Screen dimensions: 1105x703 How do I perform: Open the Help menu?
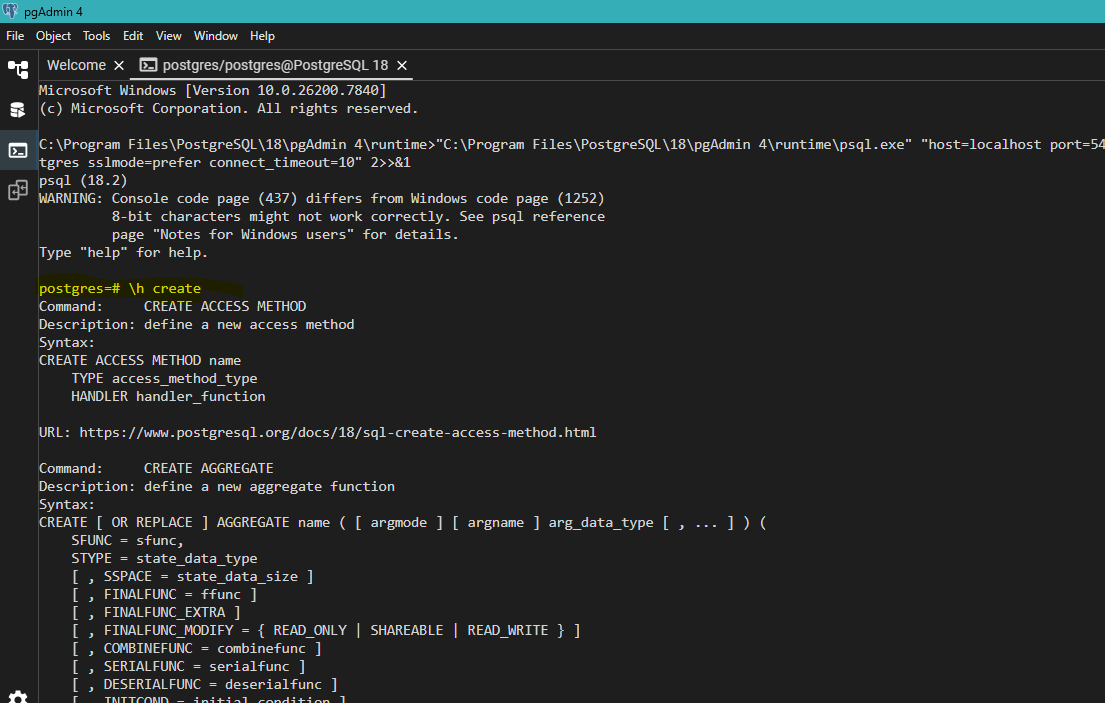click(x=262, y=36)
